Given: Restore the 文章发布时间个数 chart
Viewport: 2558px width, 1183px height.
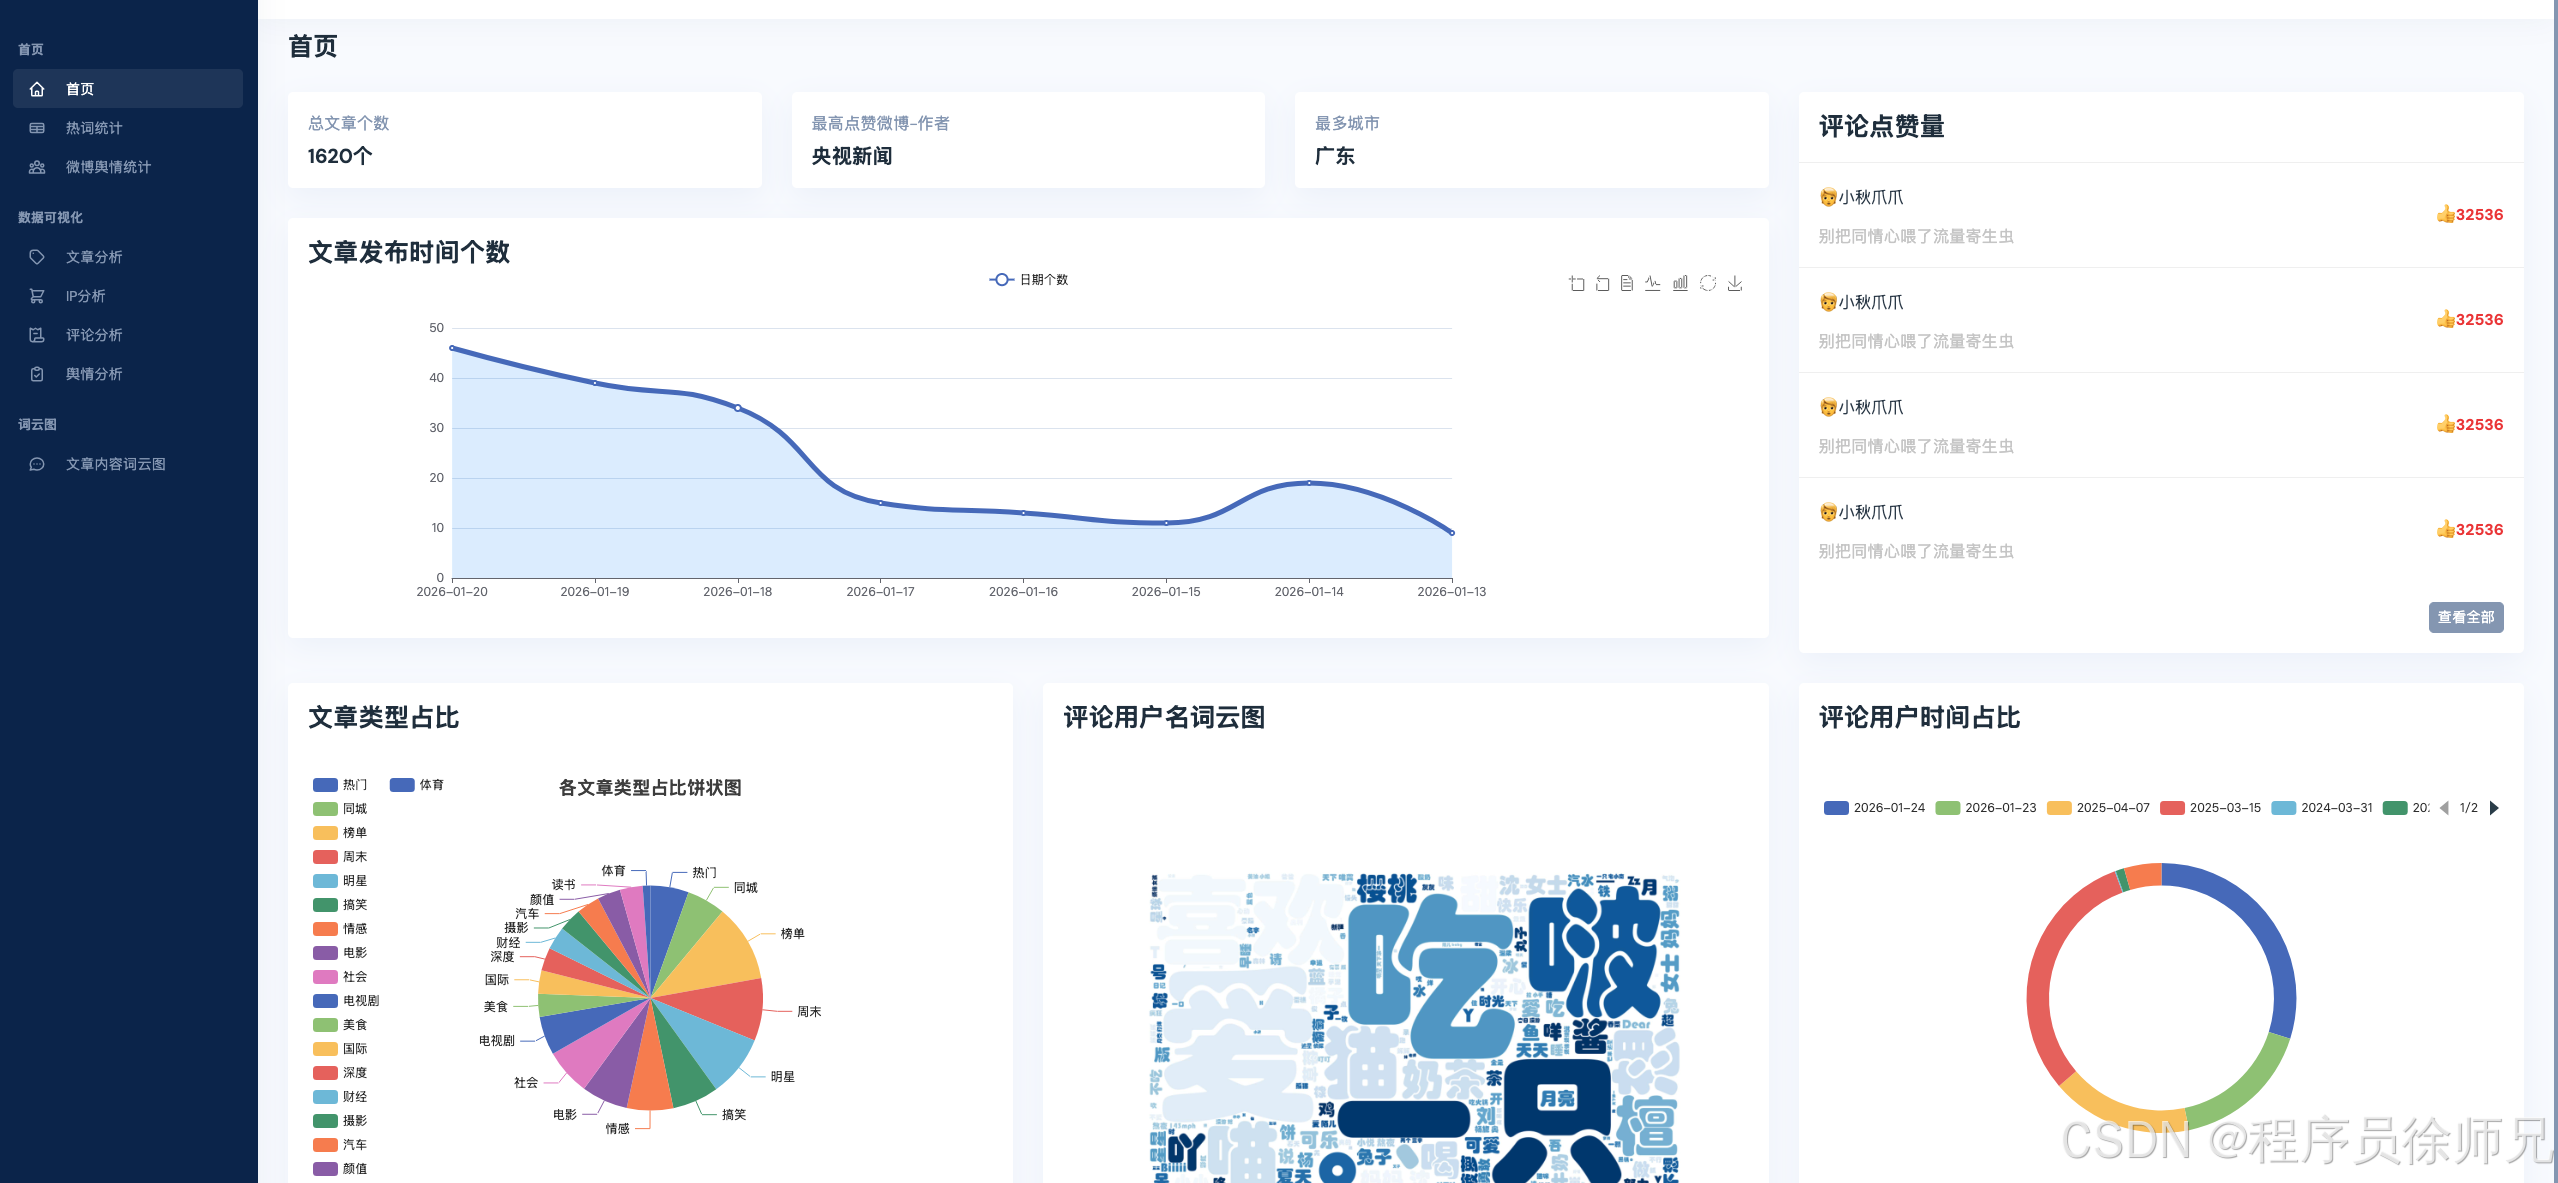Looking at the screenshot, I should (x=1708, y=285).
